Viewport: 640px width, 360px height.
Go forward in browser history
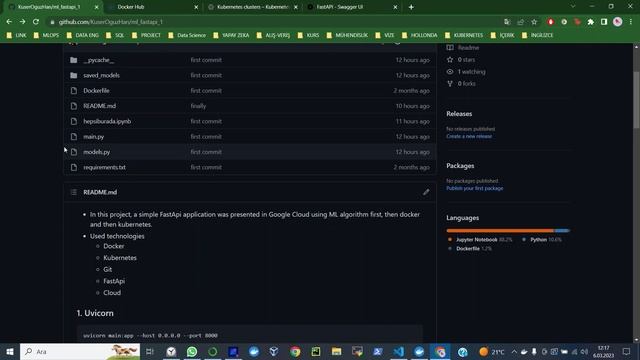(22, 22)
